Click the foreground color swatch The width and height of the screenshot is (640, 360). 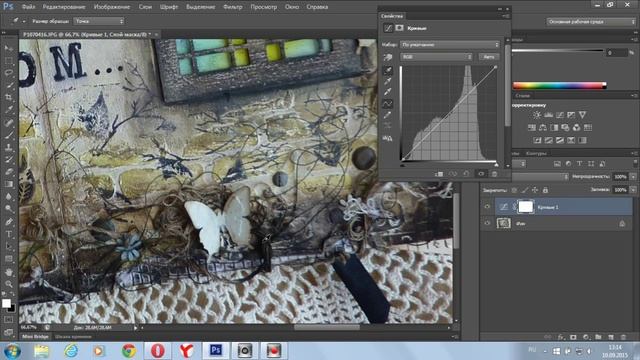[x=6, y=304]
